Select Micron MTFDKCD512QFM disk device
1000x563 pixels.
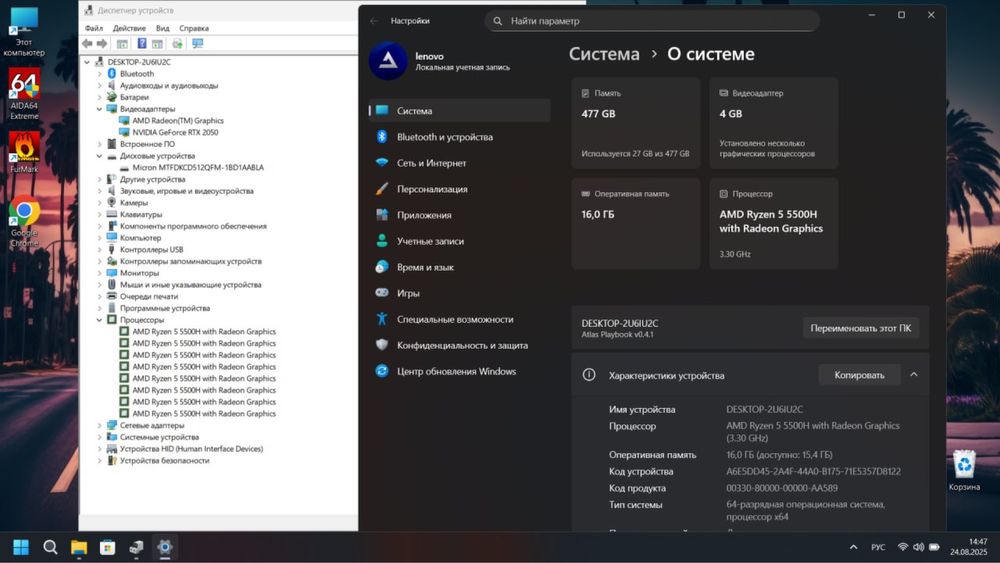pos(198,168)
